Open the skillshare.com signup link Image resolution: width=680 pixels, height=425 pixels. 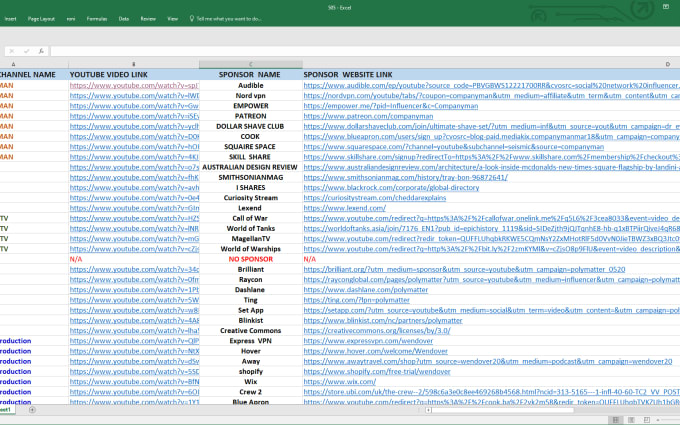[x=491, y=157]
